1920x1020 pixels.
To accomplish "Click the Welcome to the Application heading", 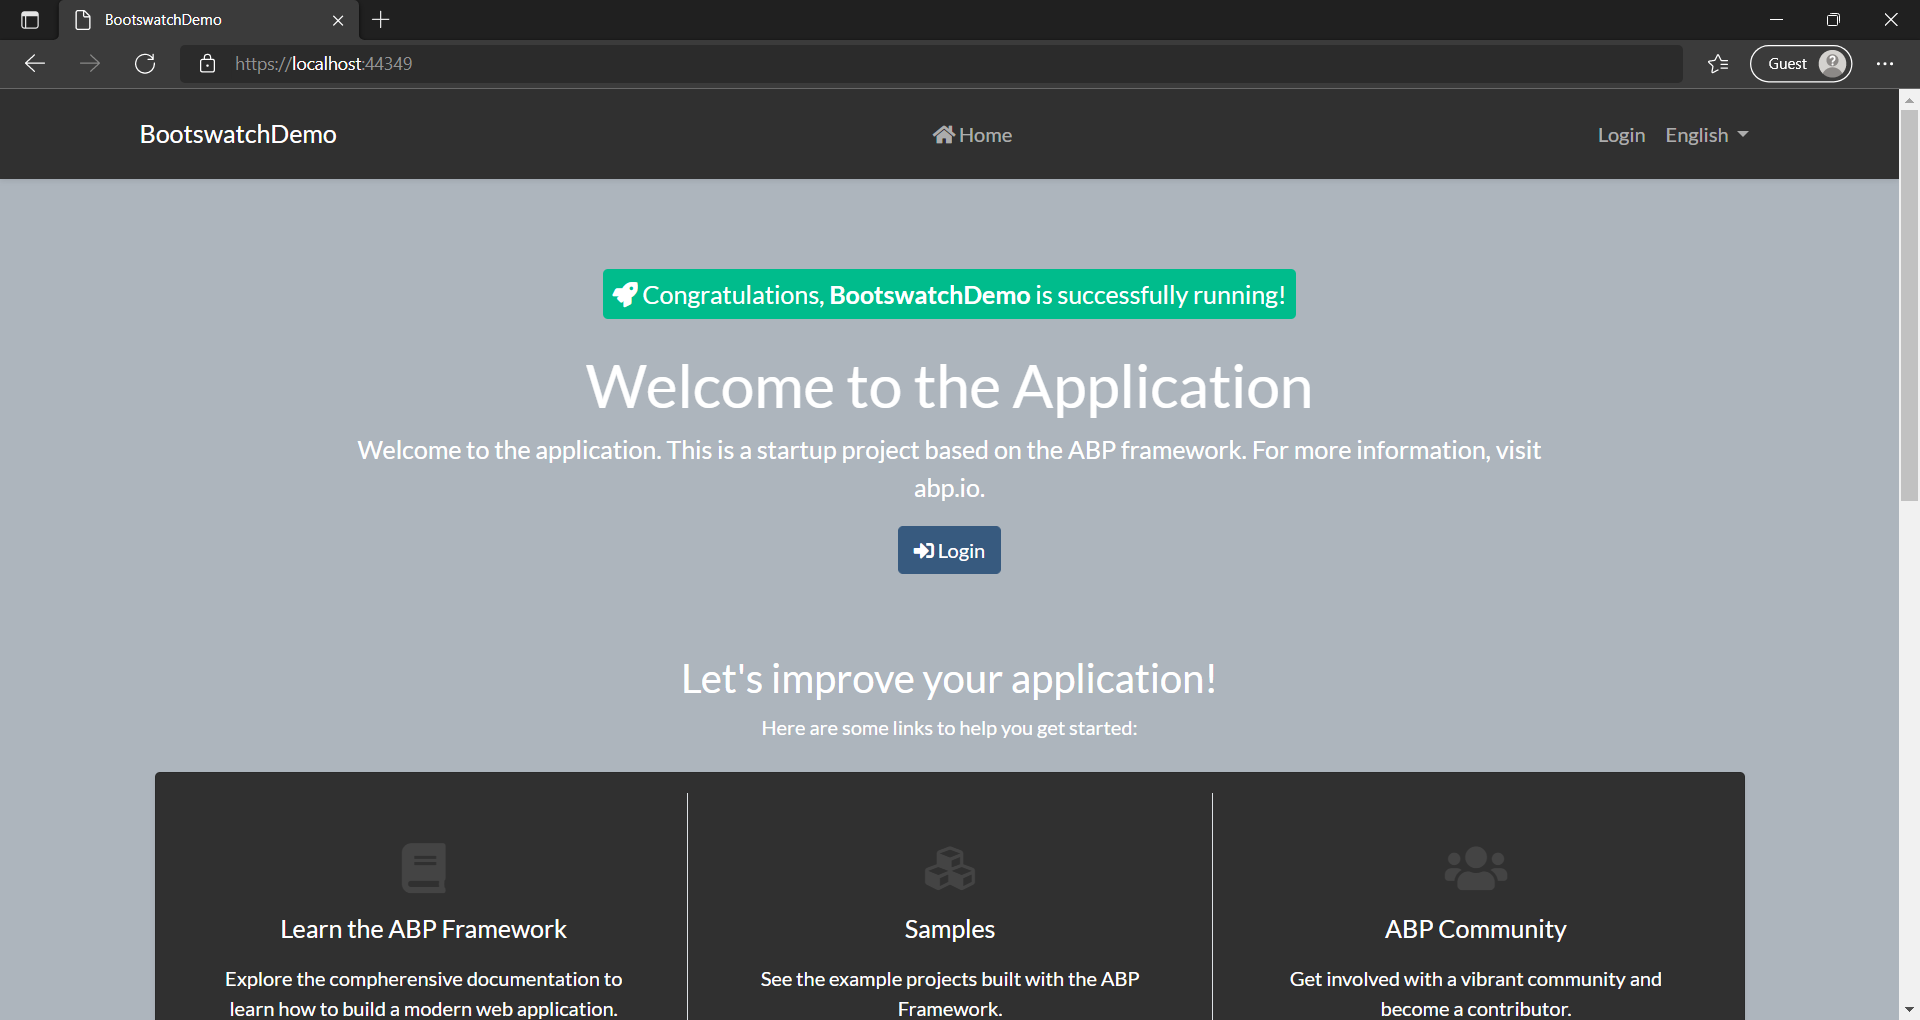I will click(949, 387).
